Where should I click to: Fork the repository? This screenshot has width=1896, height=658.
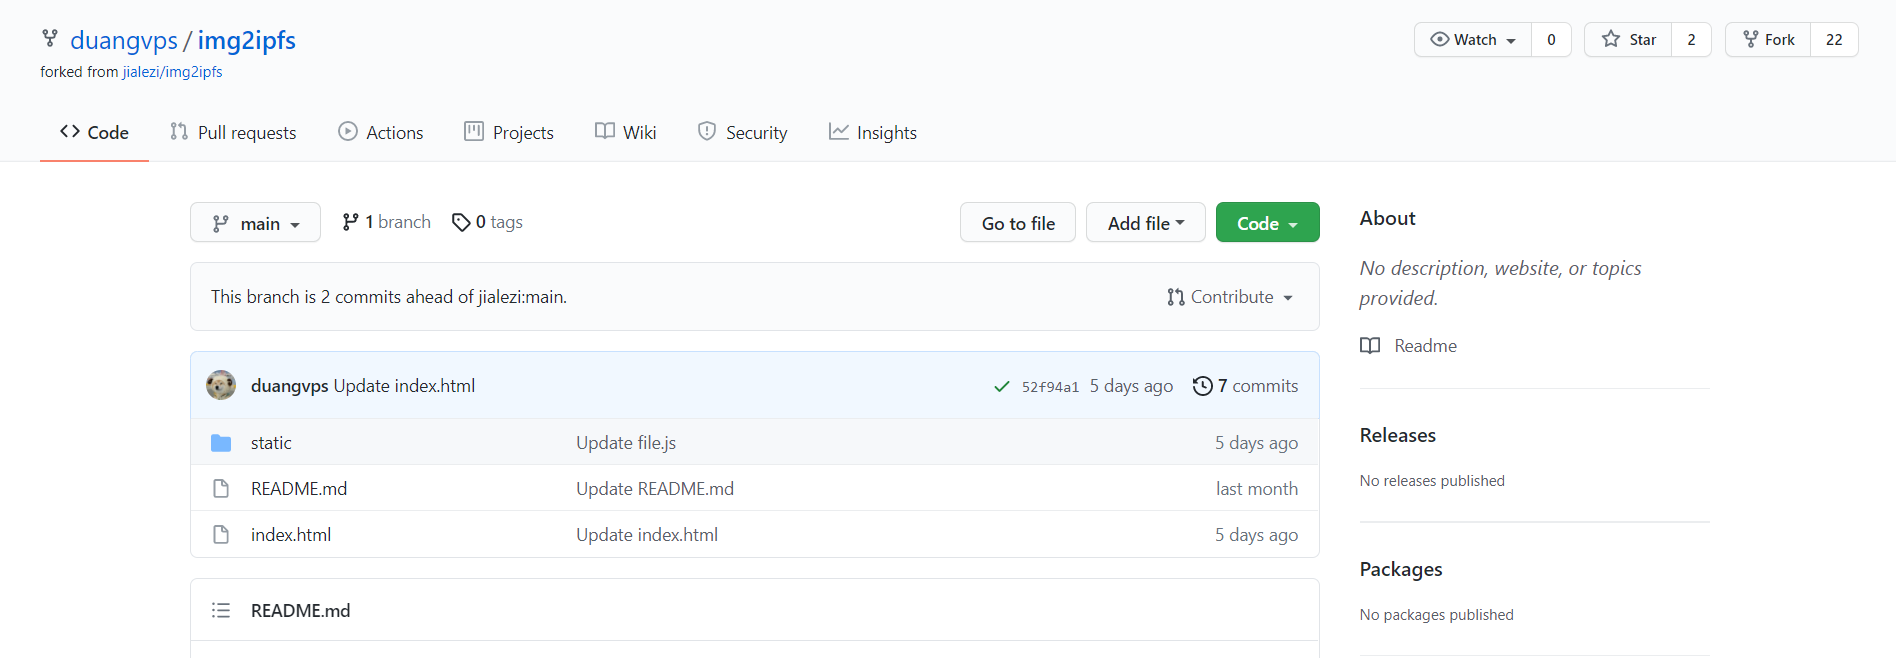[x=1768, y=40]
